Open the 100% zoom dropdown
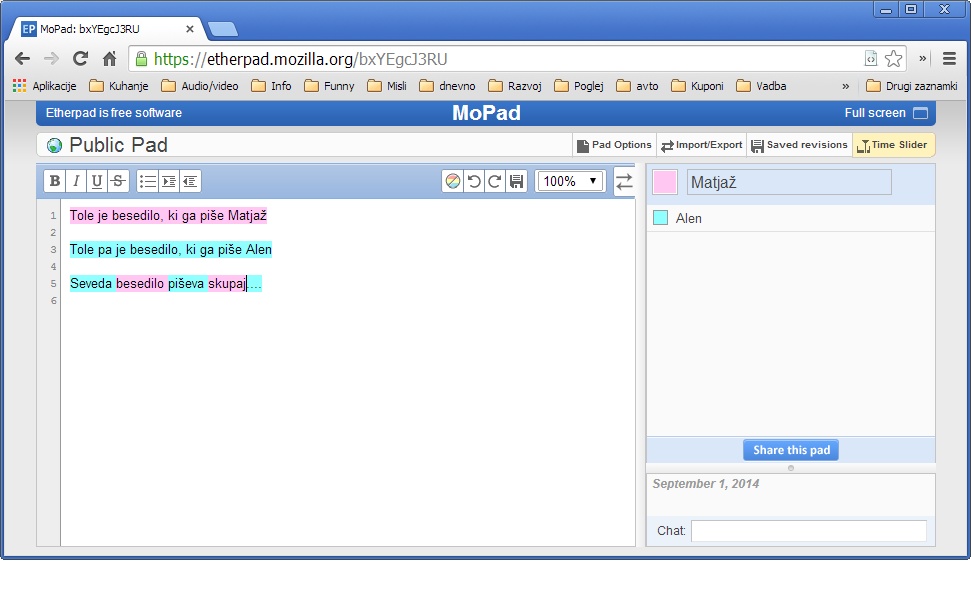This screenshot has width=971, height=600. pyautogui.click(x=571, y=181)
